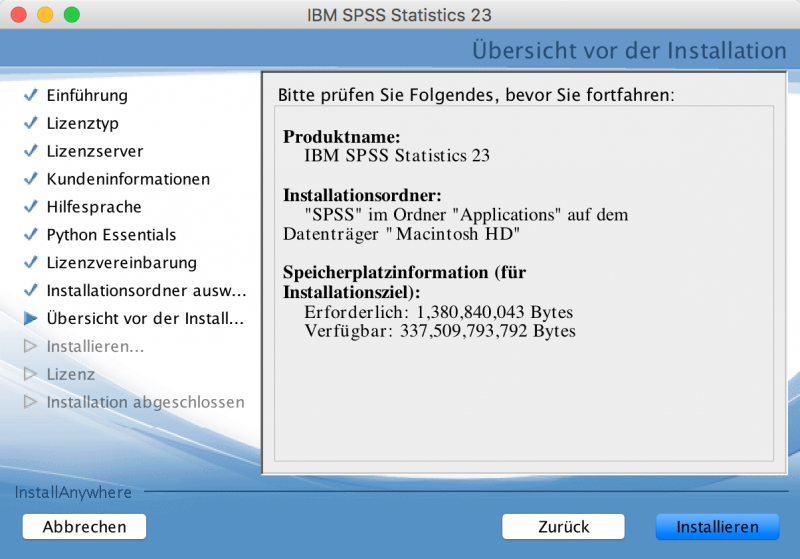This screenshot has width=800, height=559.
Task: Close the installer with the red button
Action: coord(19,15)
